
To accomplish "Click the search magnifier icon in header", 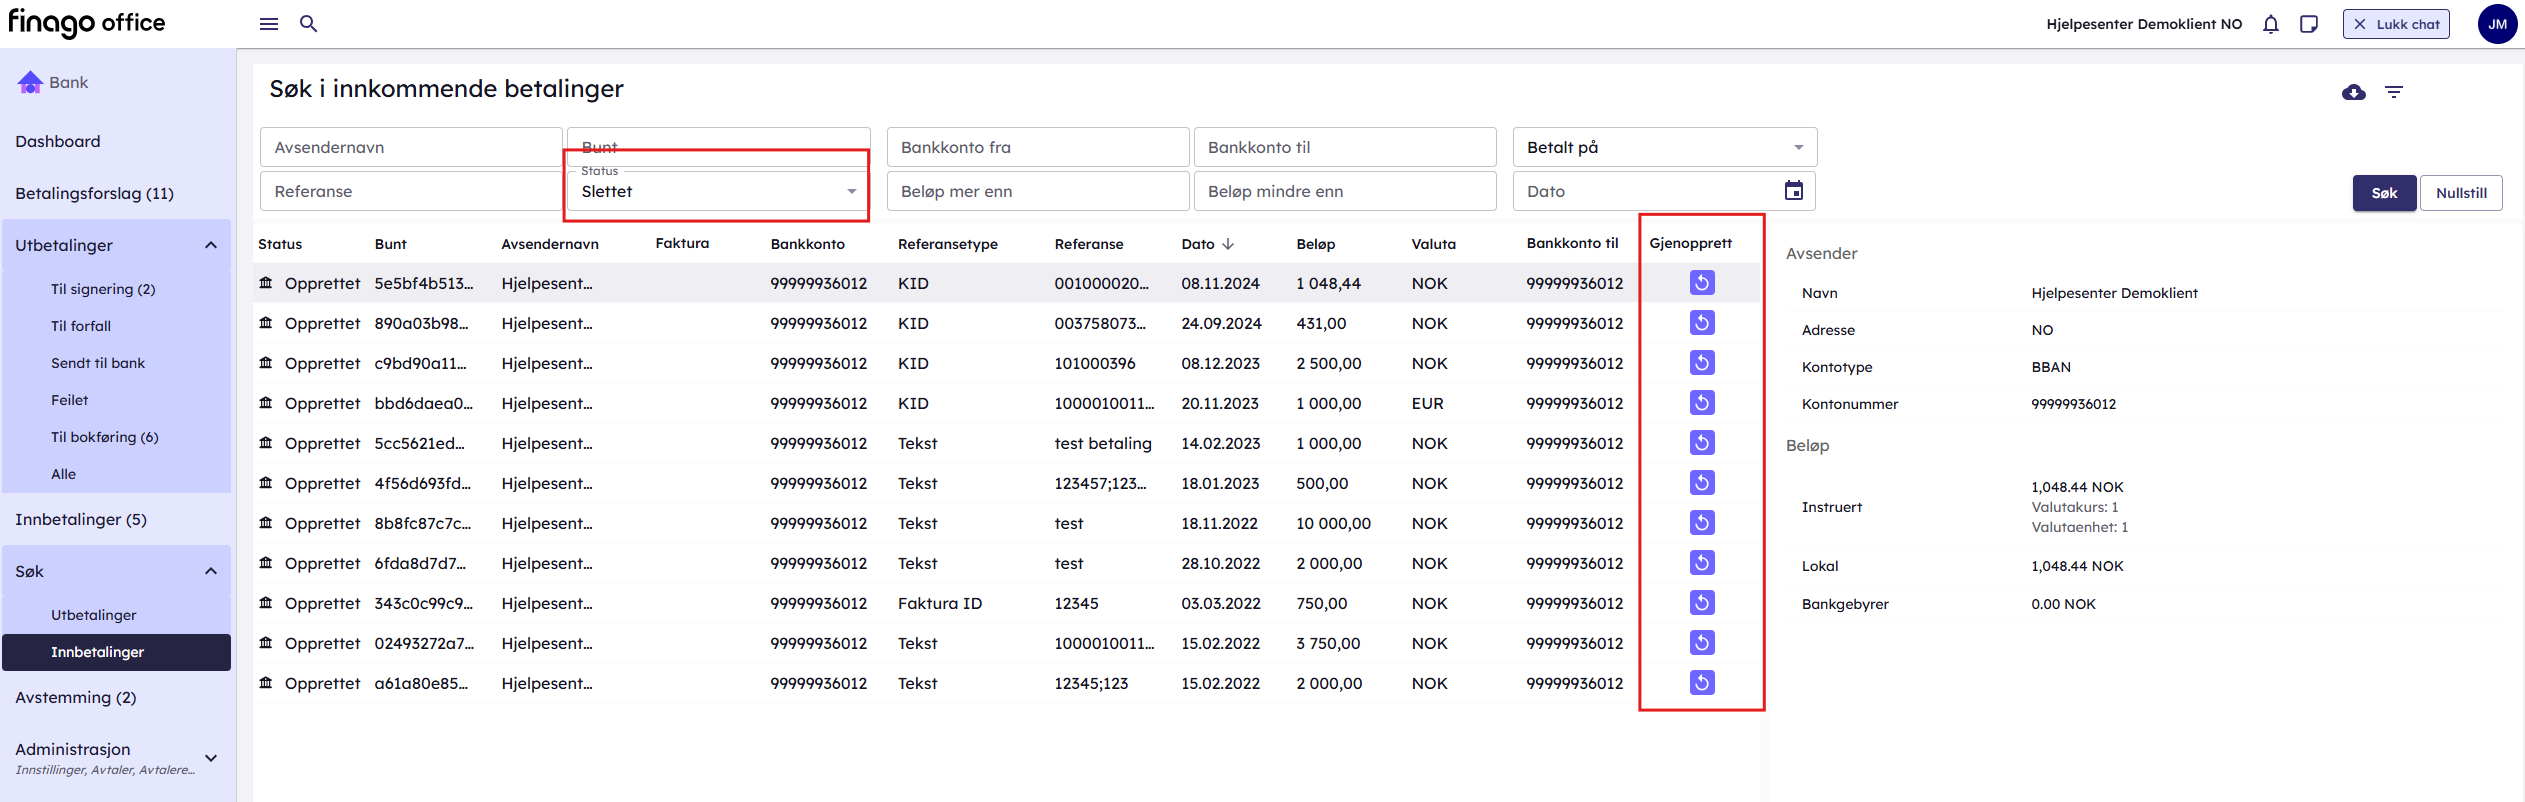I will pos(309,24).
